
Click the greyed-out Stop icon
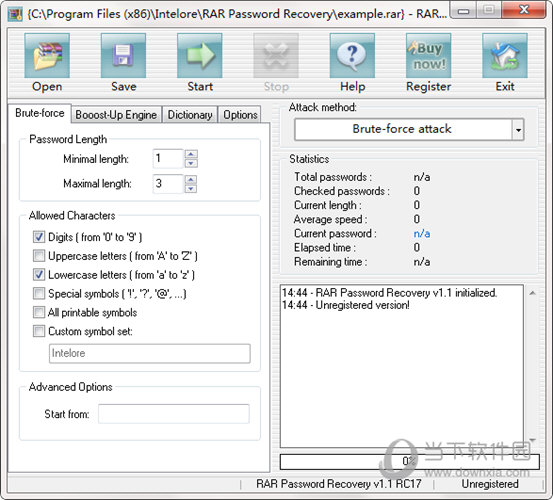(x=276, y=55)
